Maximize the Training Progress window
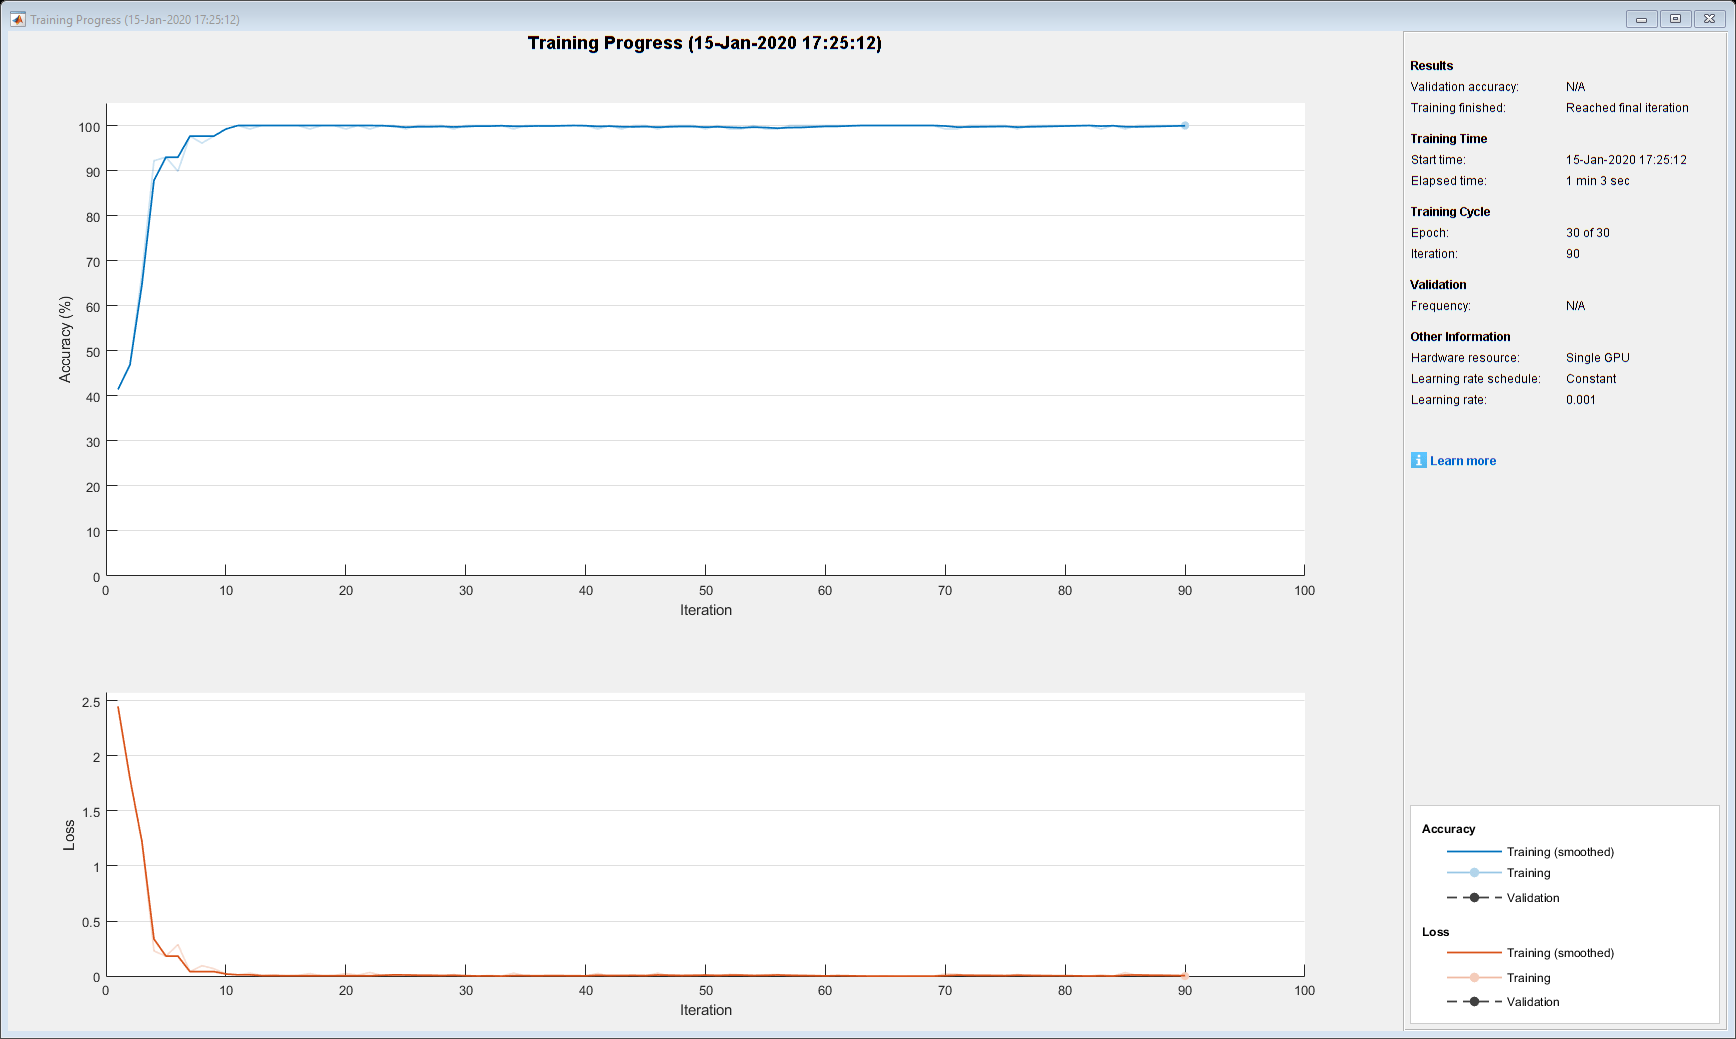The width and height of the screenshot is (1736, 1039). (1675, 19)
